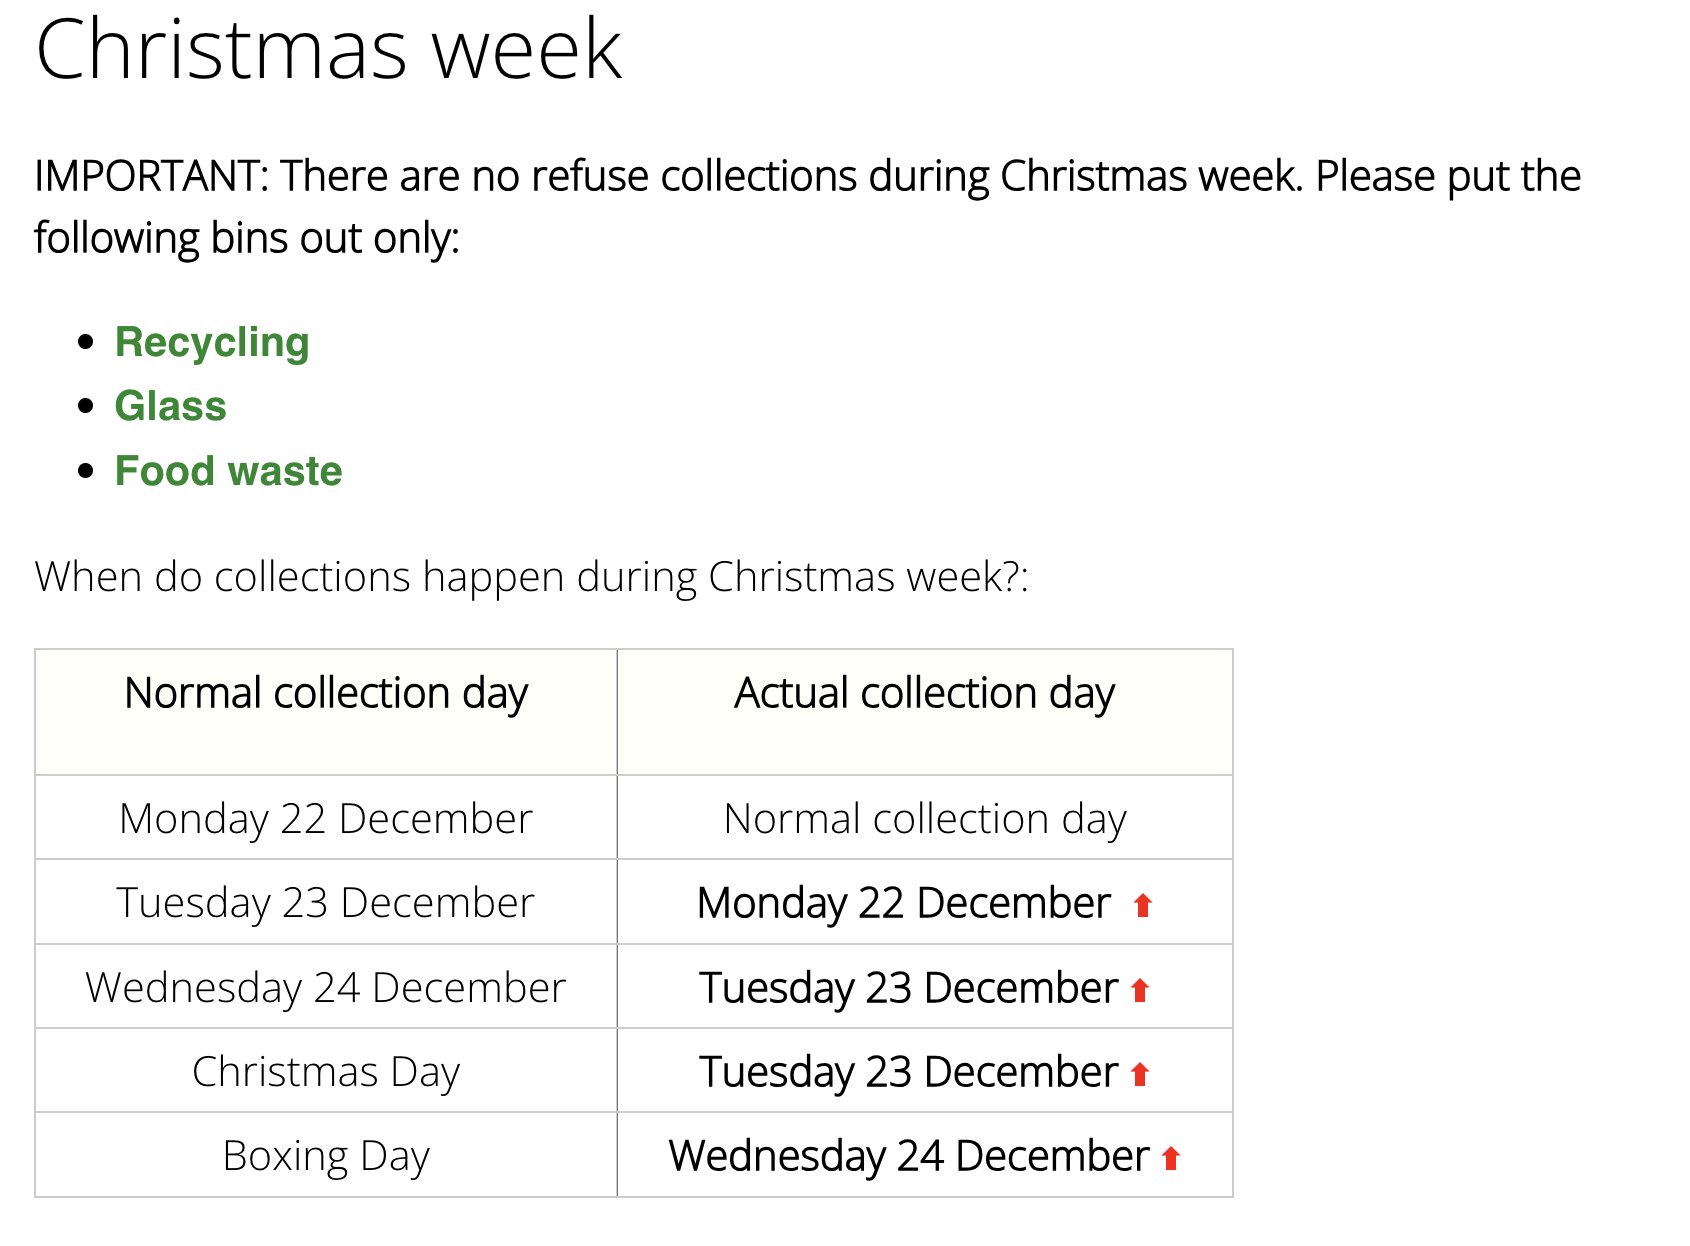Open the Glass link
Image resolution: width=1690 pixels, height=1246 pixels.
tap(171, 406)
